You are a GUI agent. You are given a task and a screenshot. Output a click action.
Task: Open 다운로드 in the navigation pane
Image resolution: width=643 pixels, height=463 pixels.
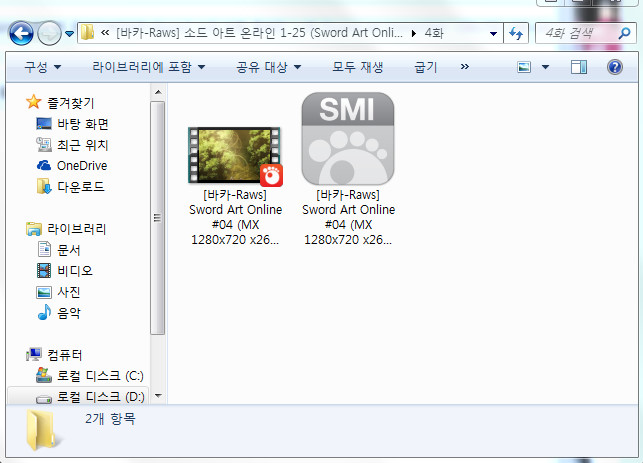[81, 187]
